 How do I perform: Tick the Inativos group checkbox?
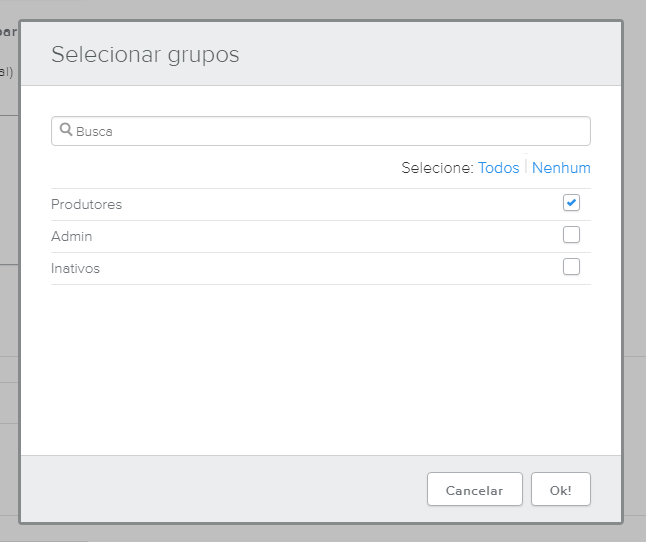[x=571, y=267]
